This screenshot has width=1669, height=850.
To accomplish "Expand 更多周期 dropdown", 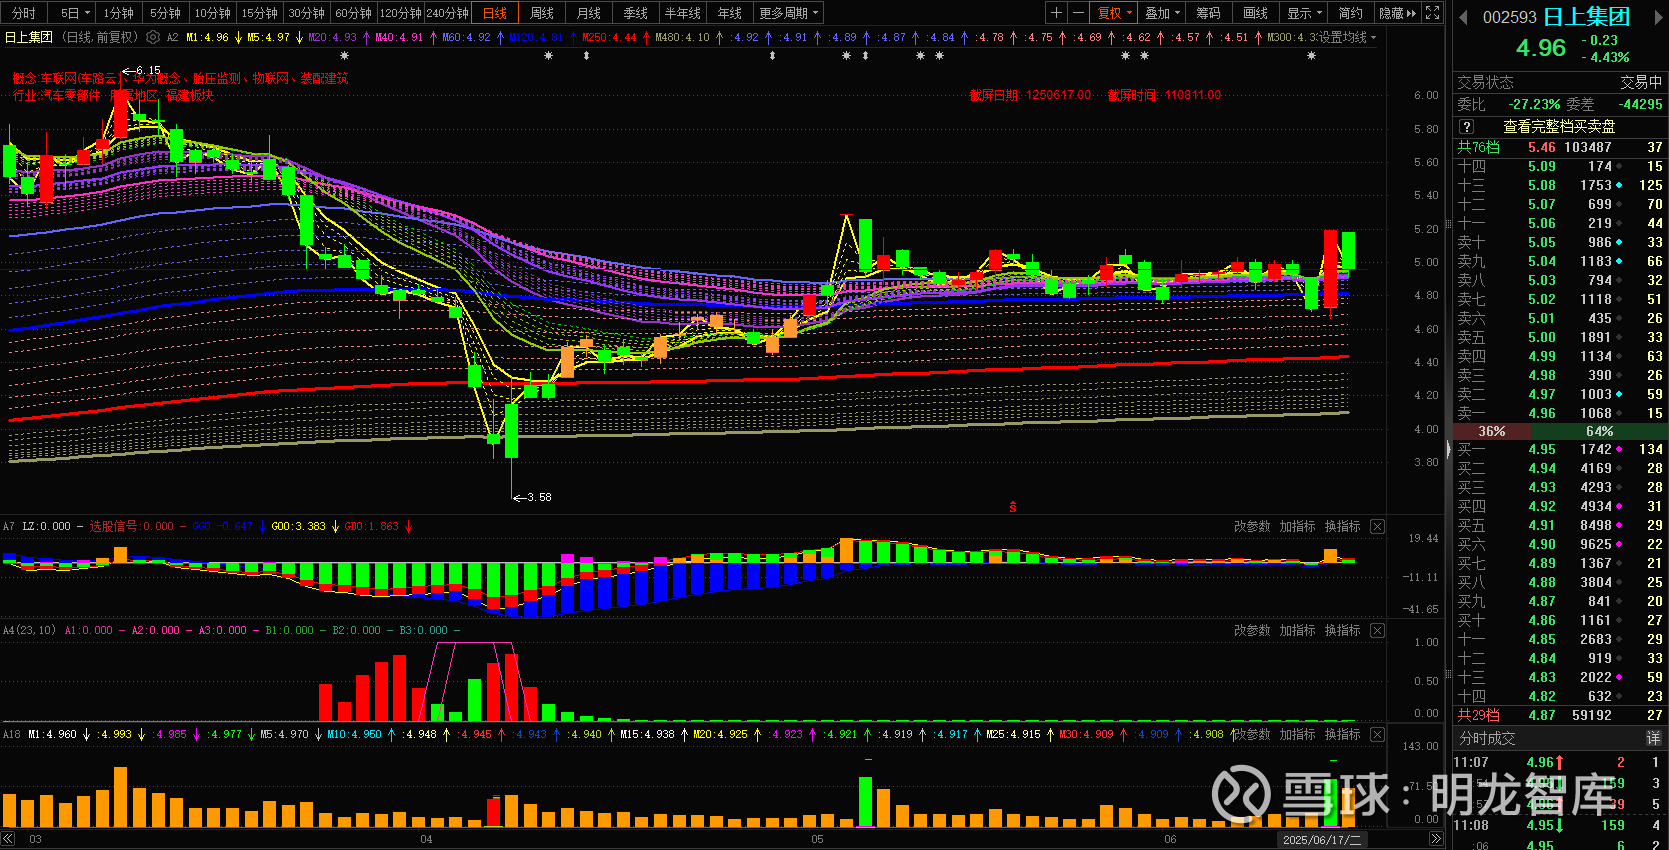I will point(788,13).
